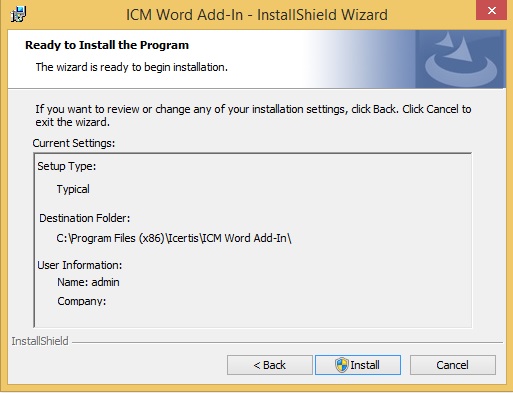Select the Setup Type line
The height and width of the screenshot is (393, 513).
tap(67, 166)
